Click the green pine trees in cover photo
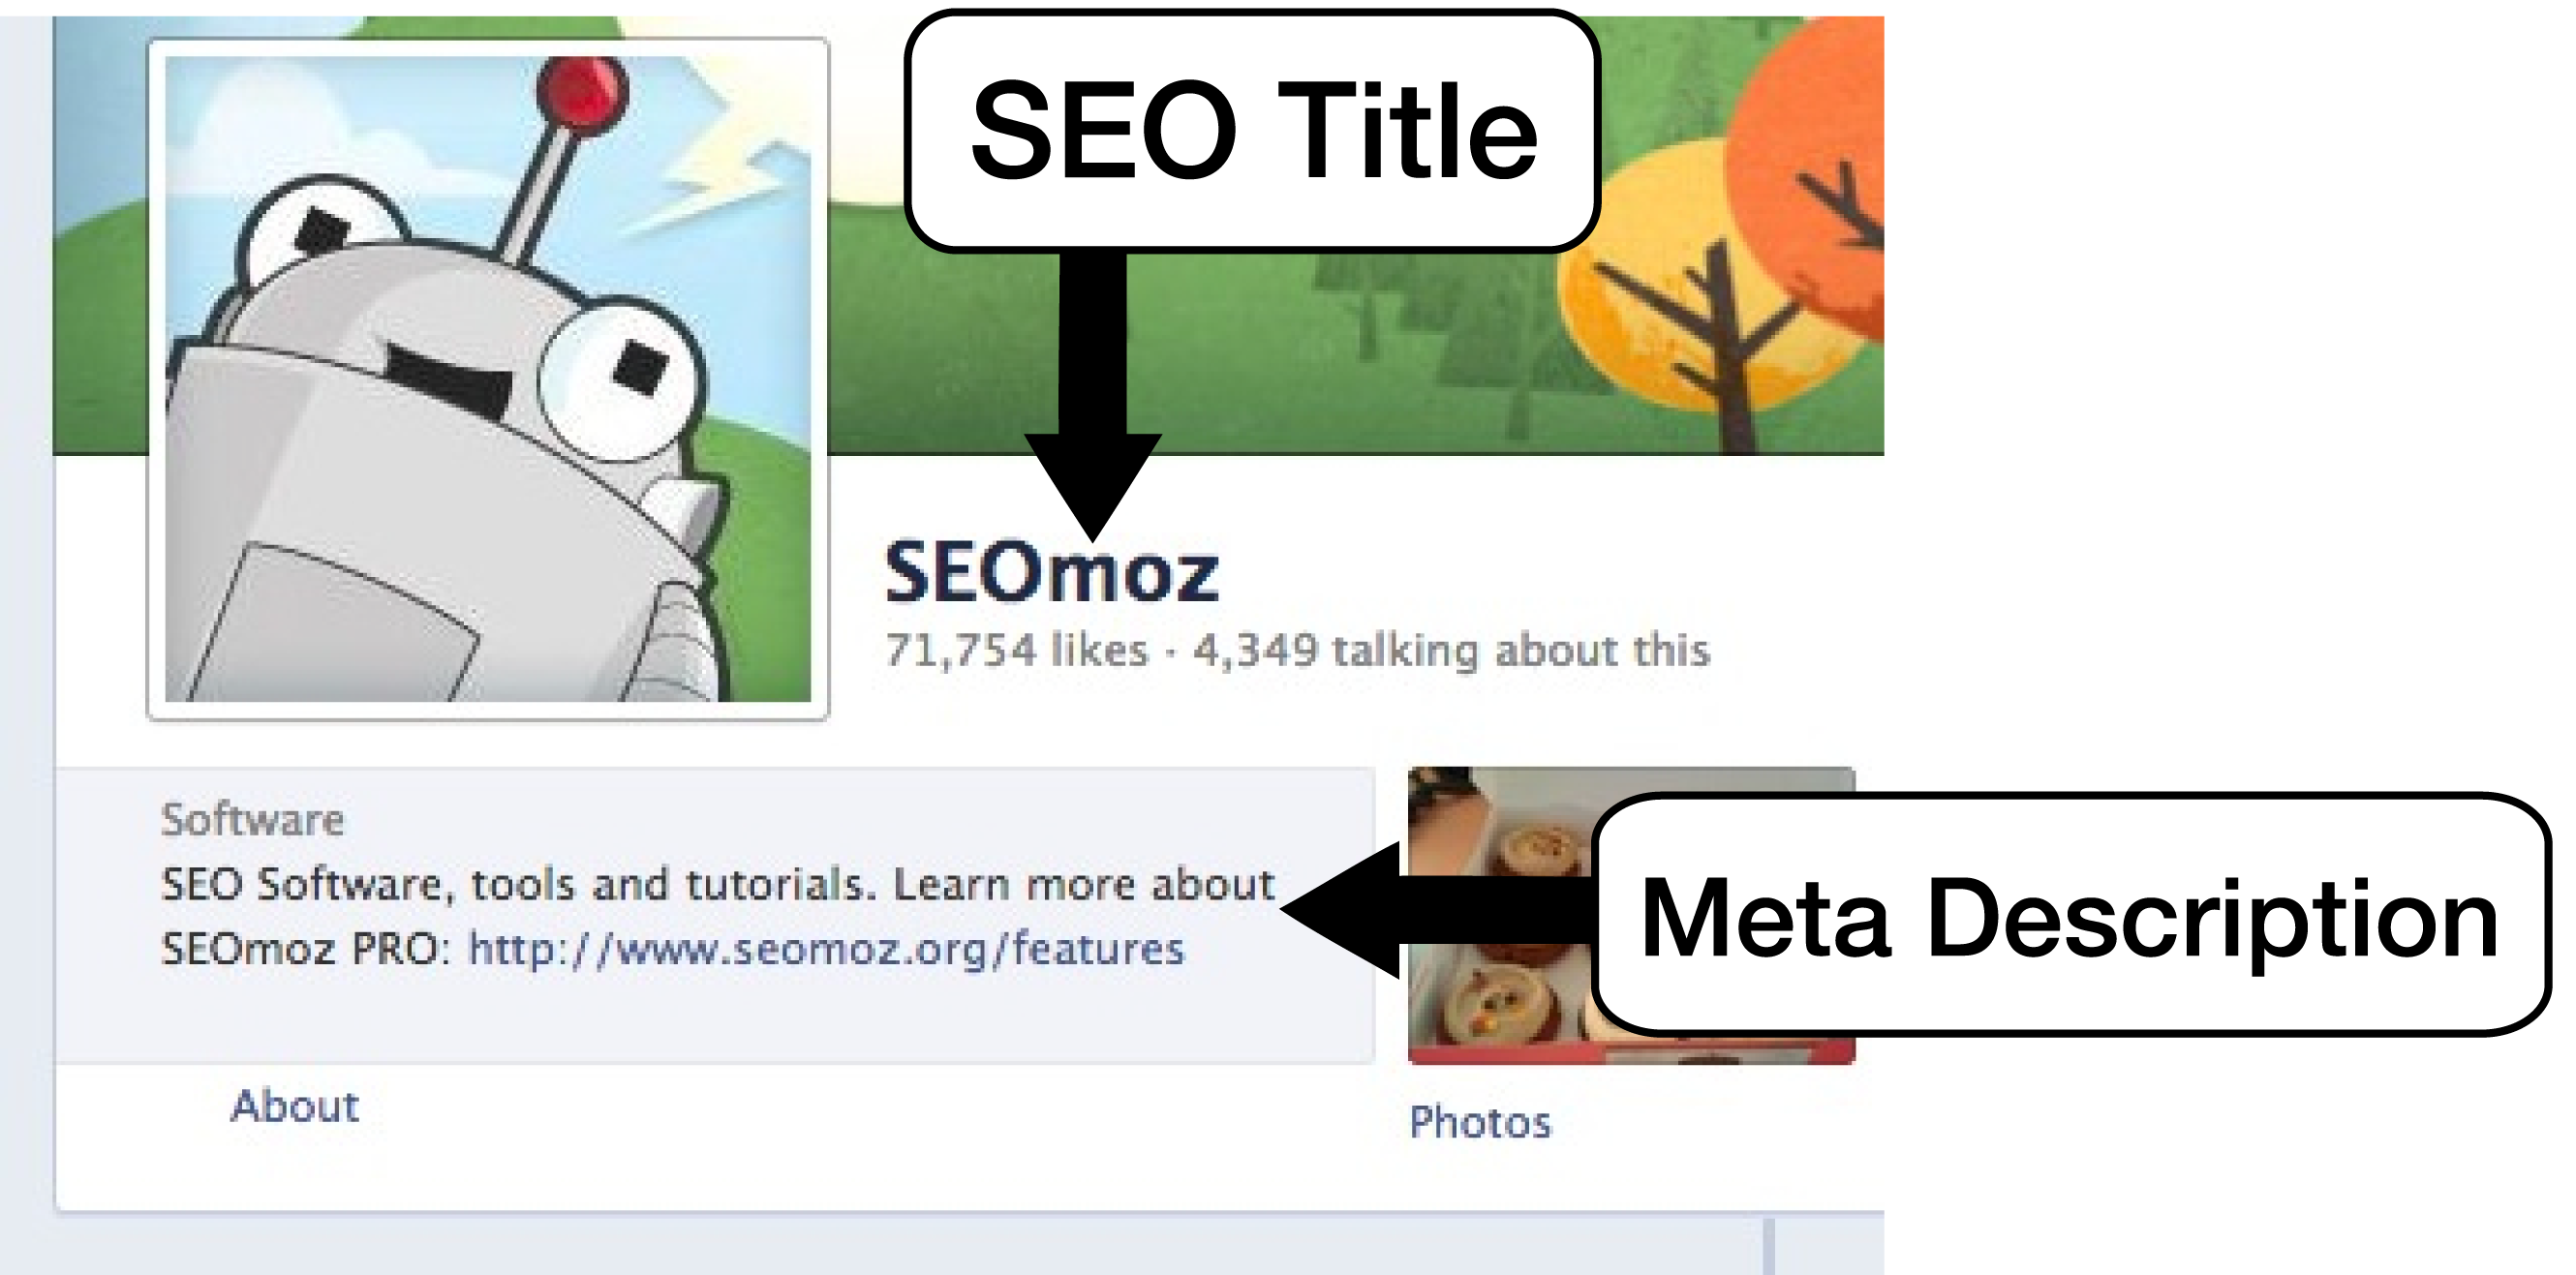 [1420, 320]
